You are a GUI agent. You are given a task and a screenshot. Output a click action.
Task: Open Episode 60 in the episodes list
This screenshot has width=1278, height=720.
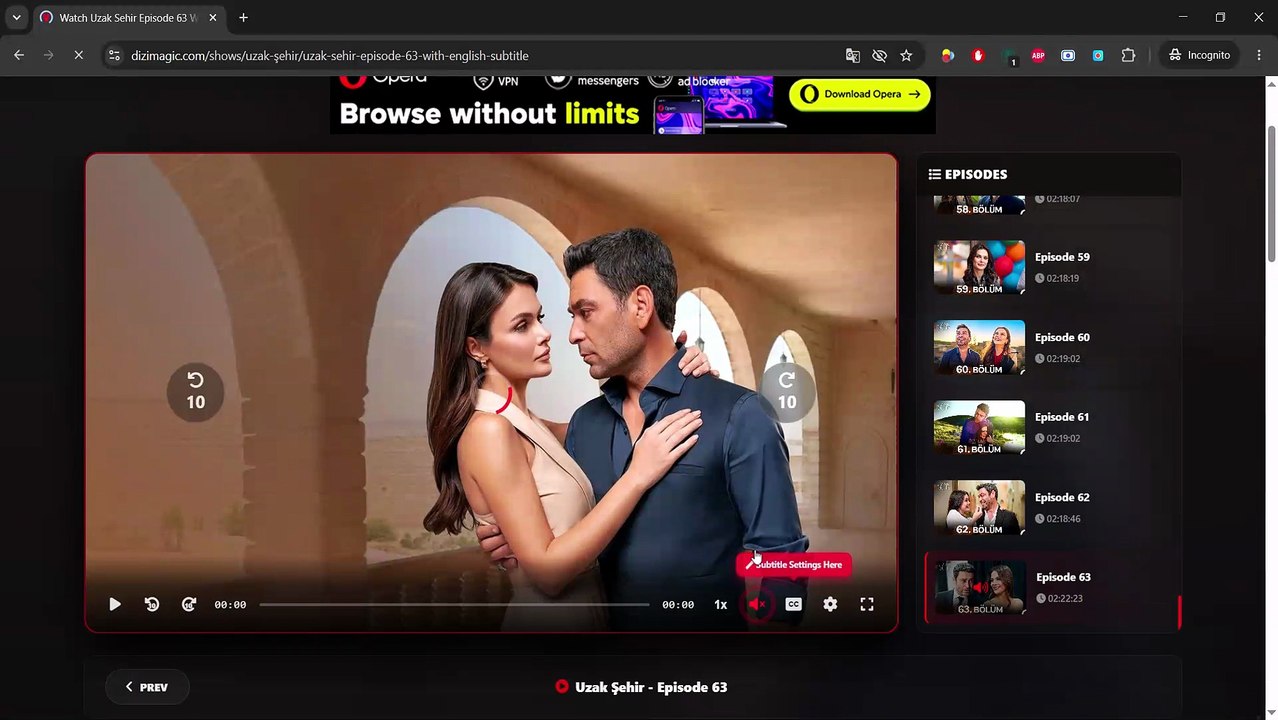tap(1051, 347)
